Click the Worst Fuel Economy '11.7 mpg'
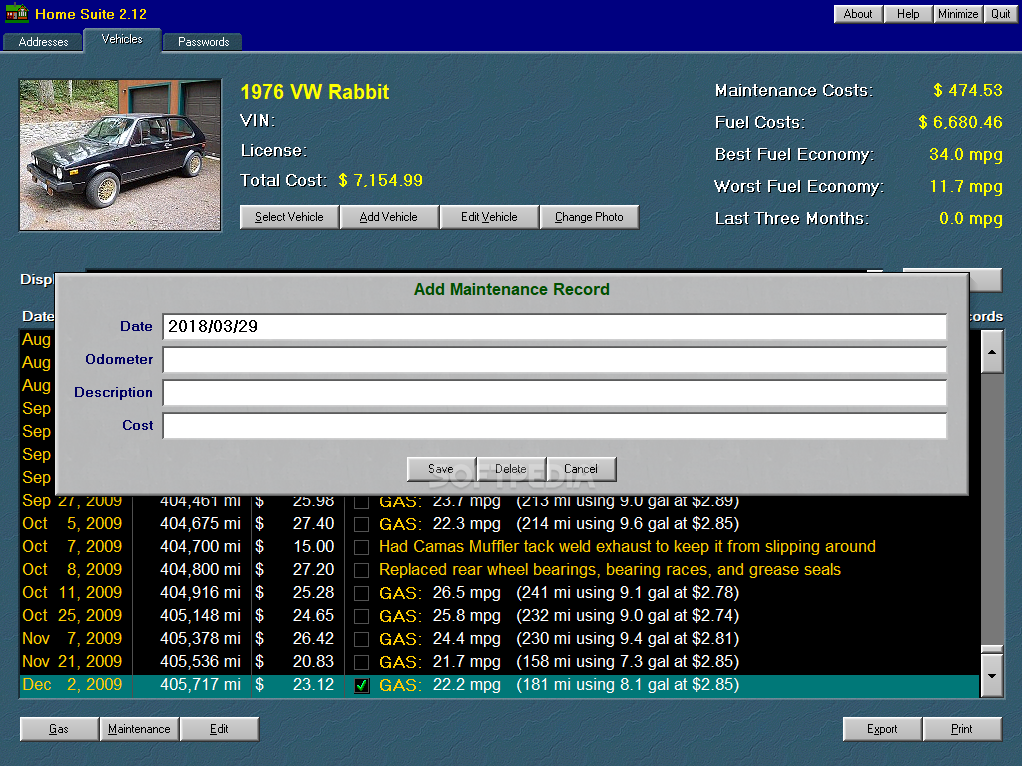The width and height of the screenshot is (1022, 766). tap(966, 186)
